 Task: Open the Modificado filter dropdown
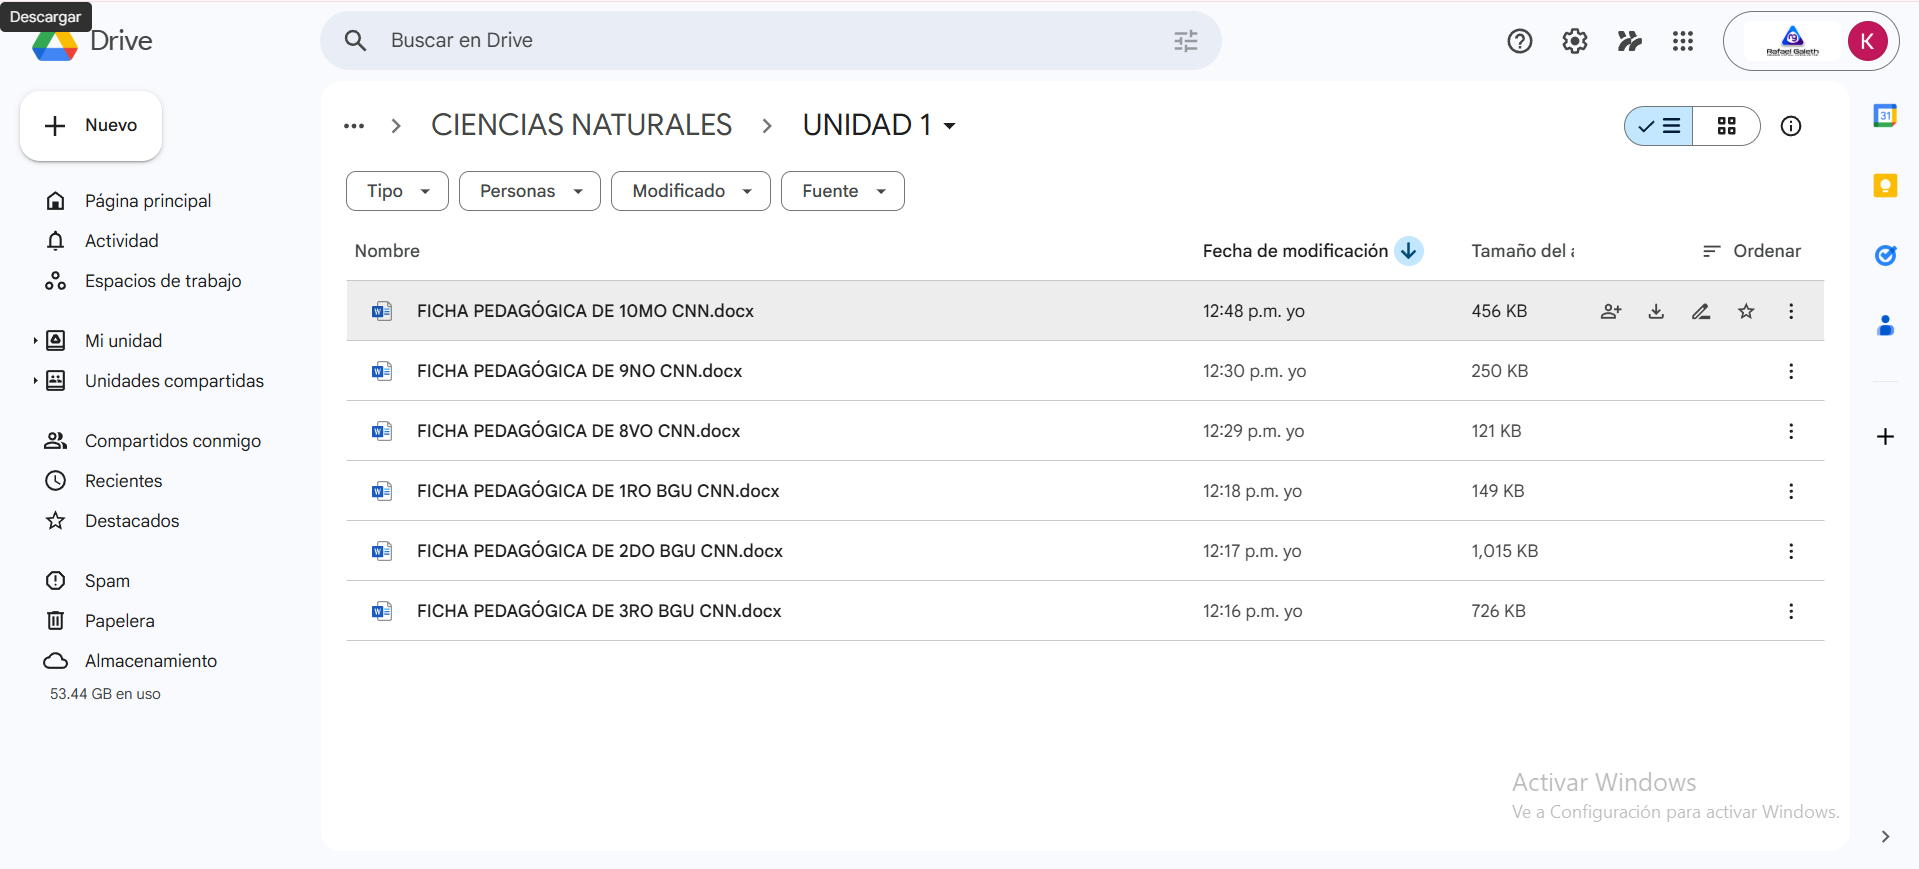coord(690,191)
